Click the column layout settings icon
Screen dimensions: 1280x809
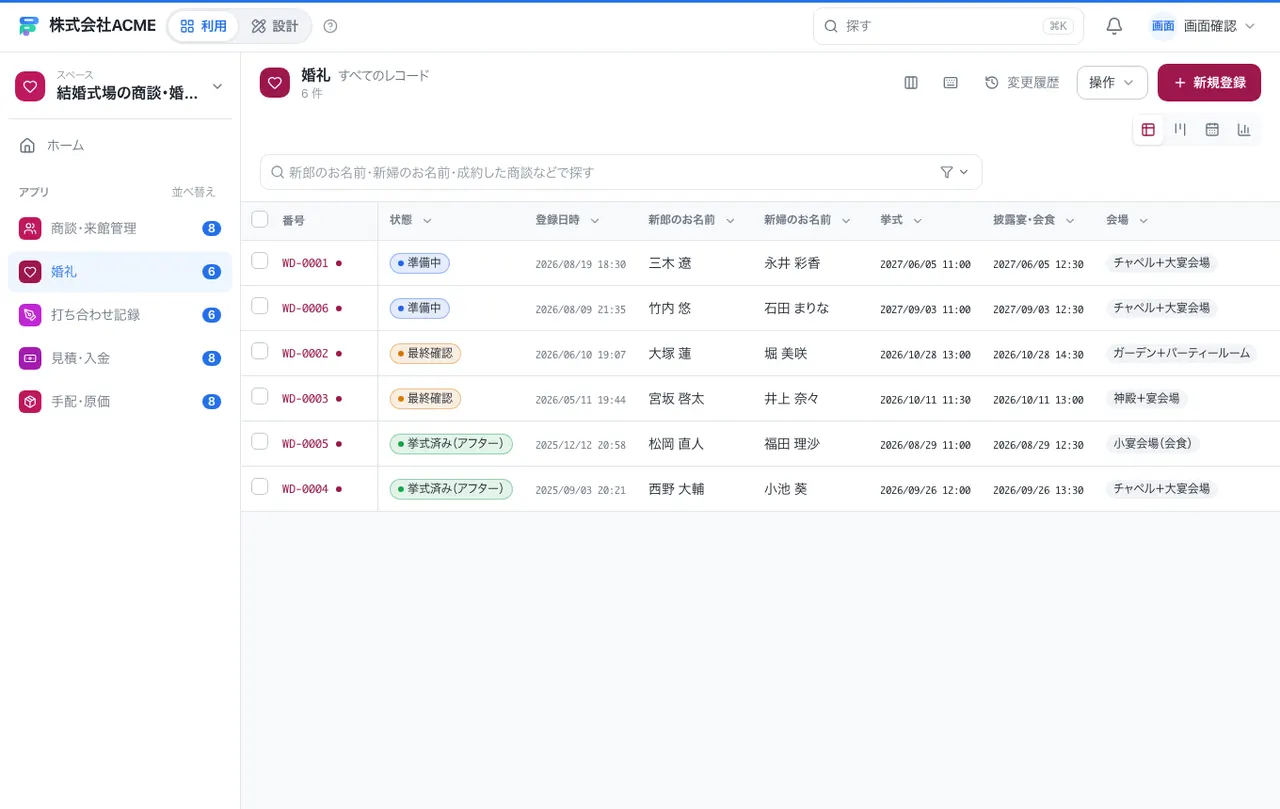[911, 83]
